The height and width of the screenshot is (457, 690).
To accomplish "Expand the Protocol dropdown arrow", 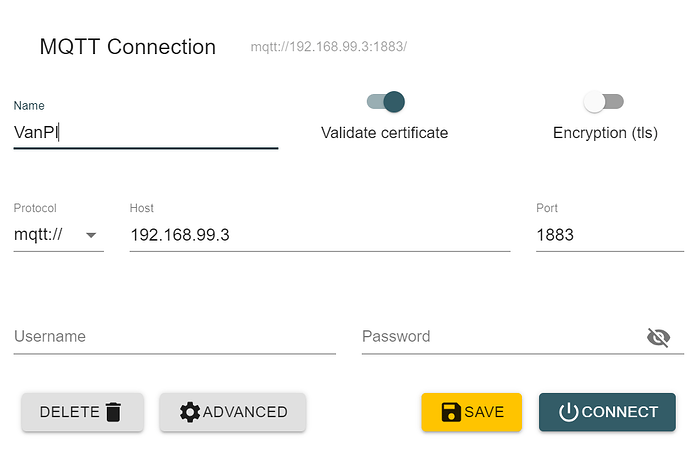I will coord(91,236).
